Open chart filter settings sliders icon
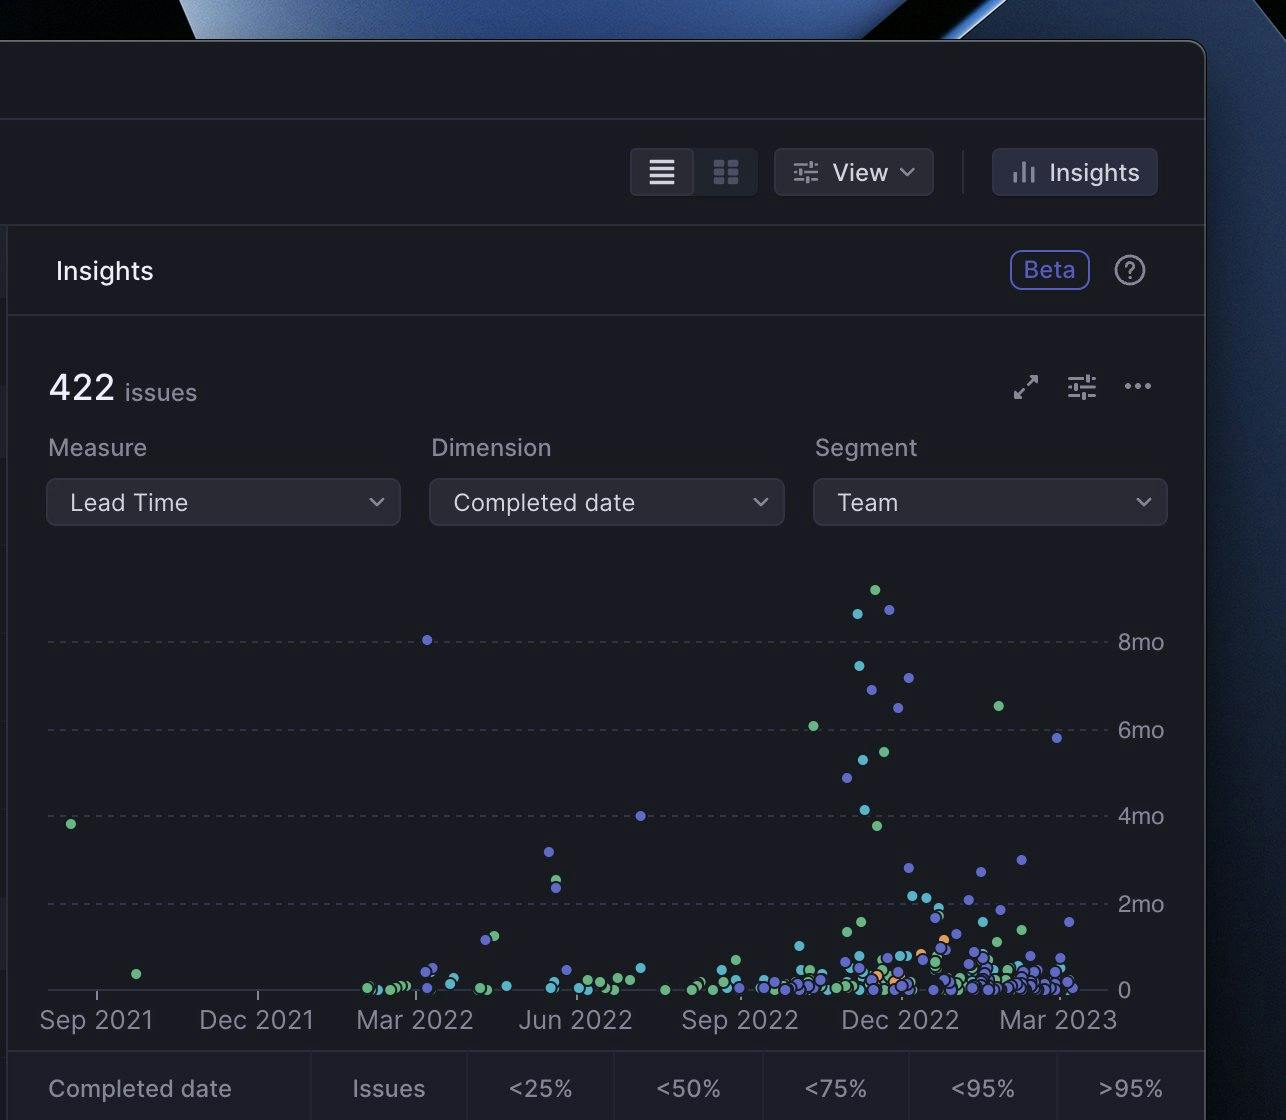 tap(1082, 387)
